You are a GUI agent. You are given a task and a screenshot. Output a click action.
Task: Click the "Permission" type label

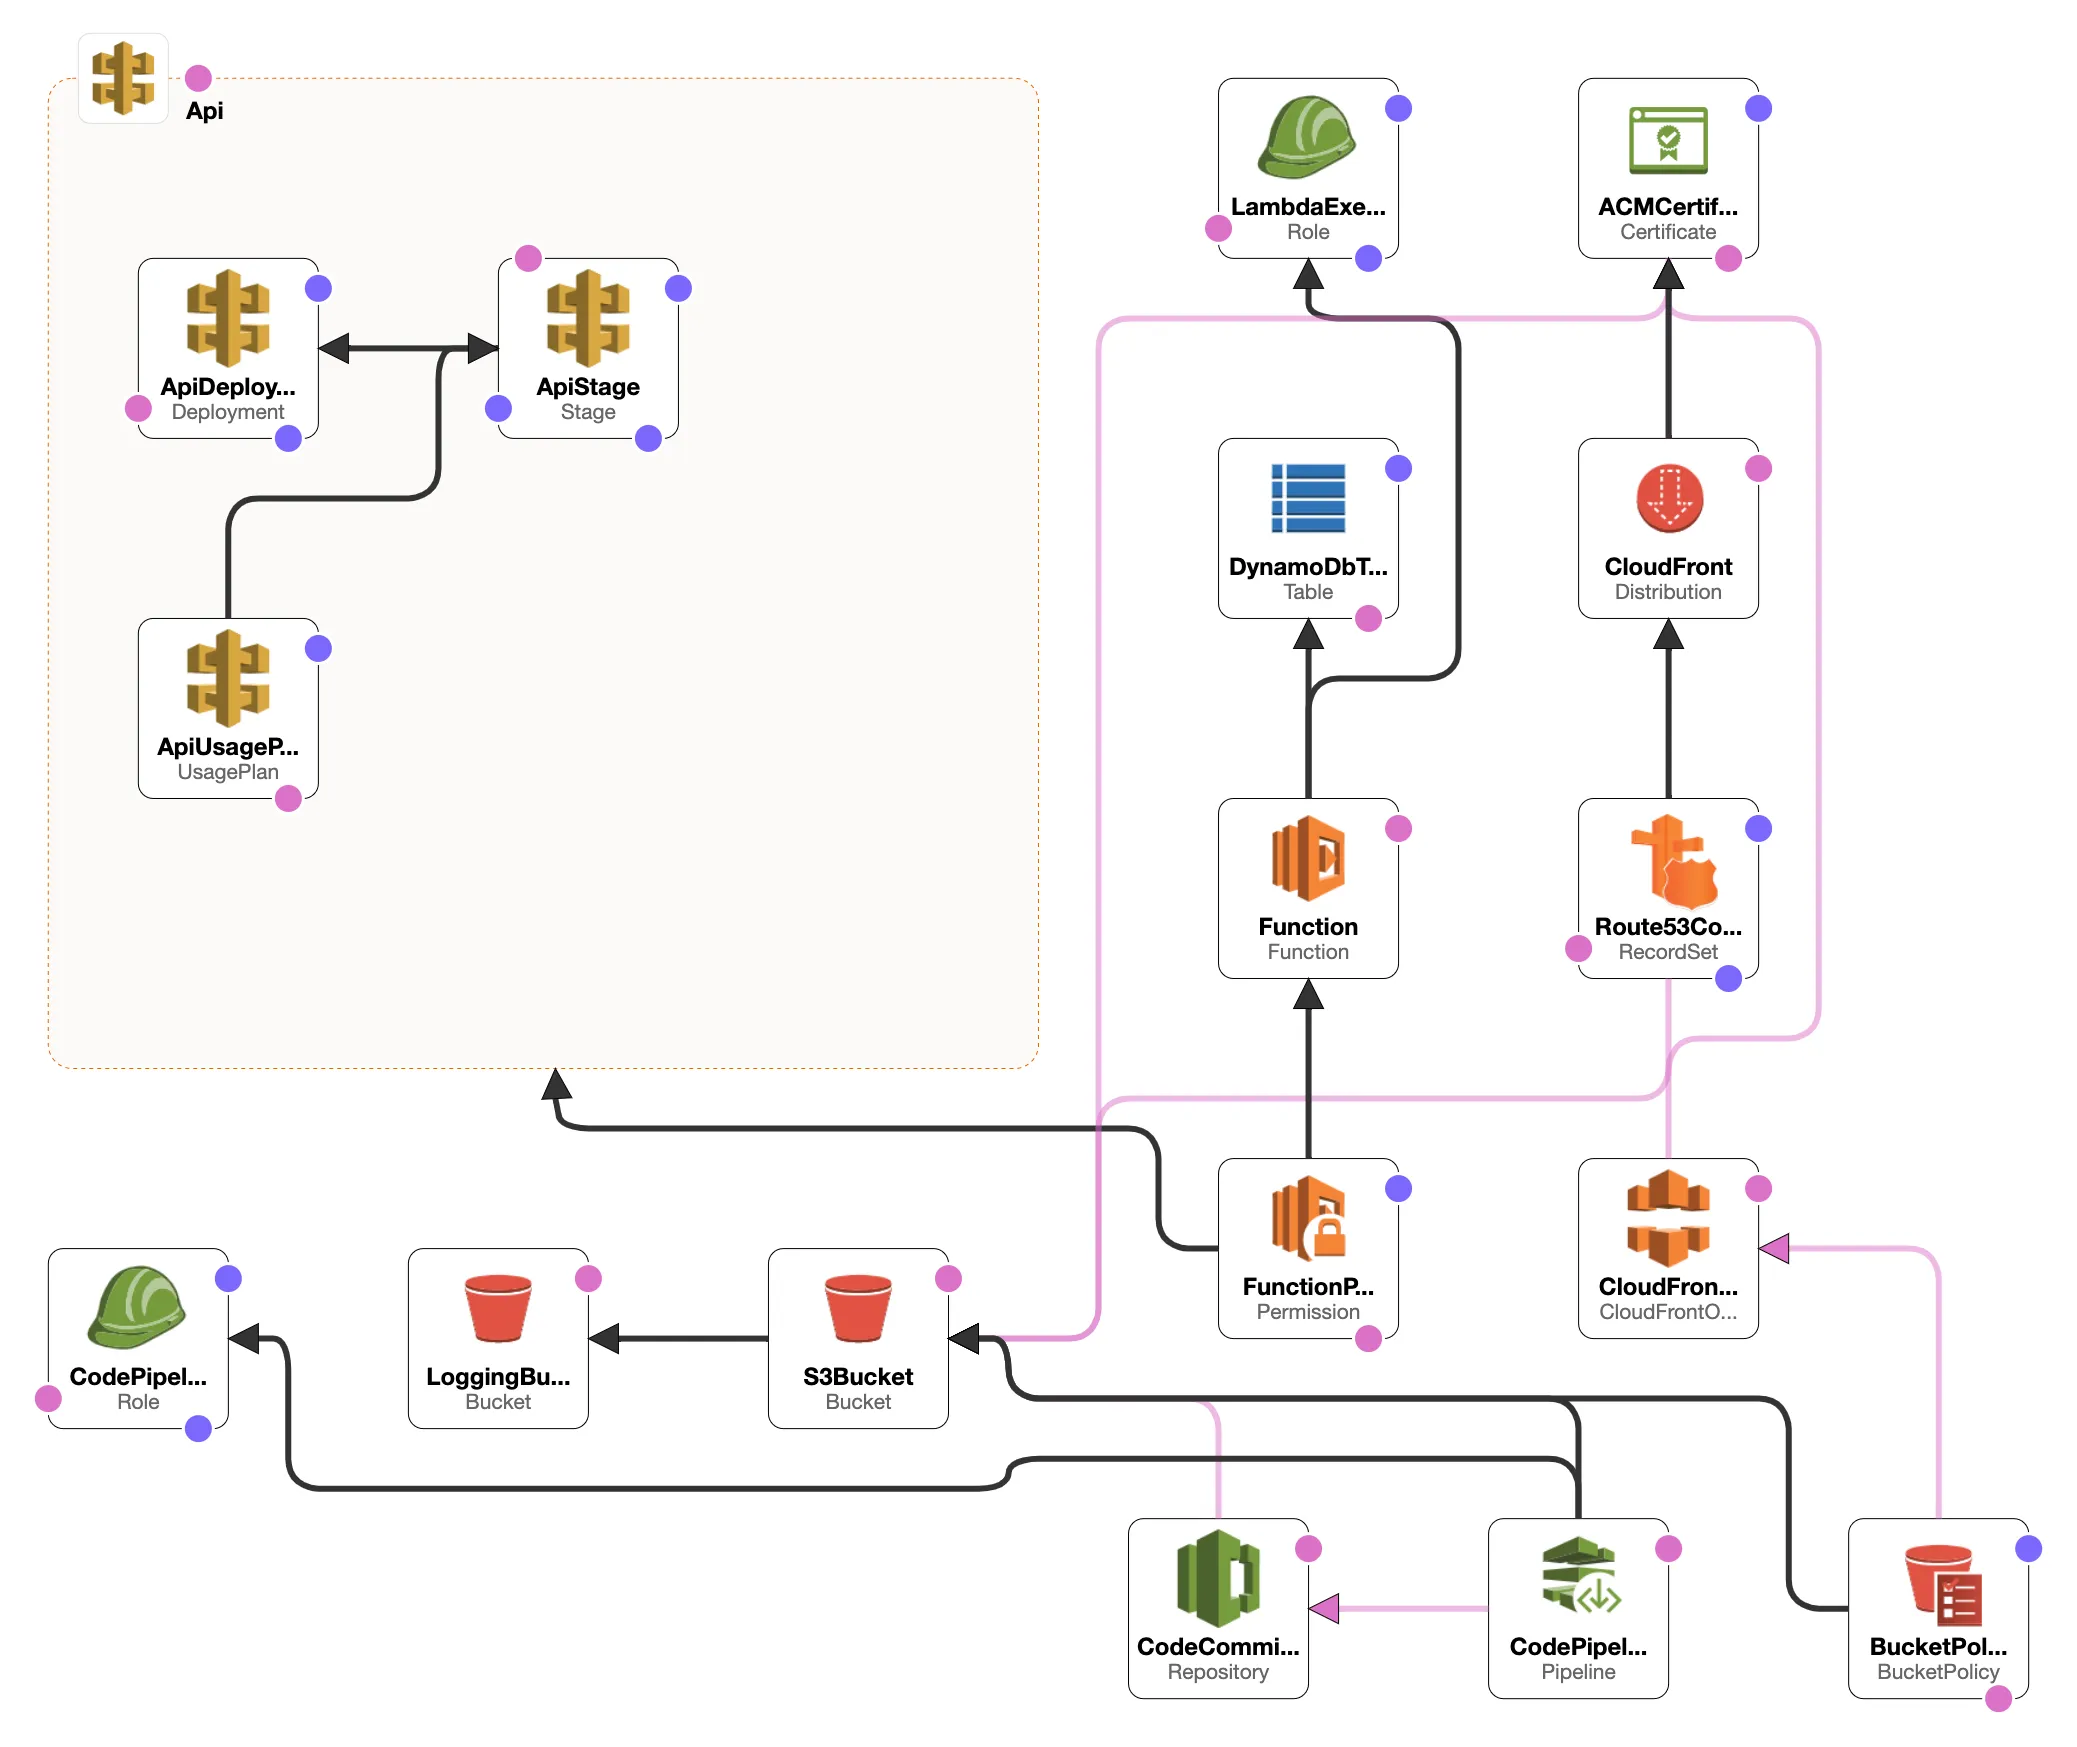pos(1308,1312)
